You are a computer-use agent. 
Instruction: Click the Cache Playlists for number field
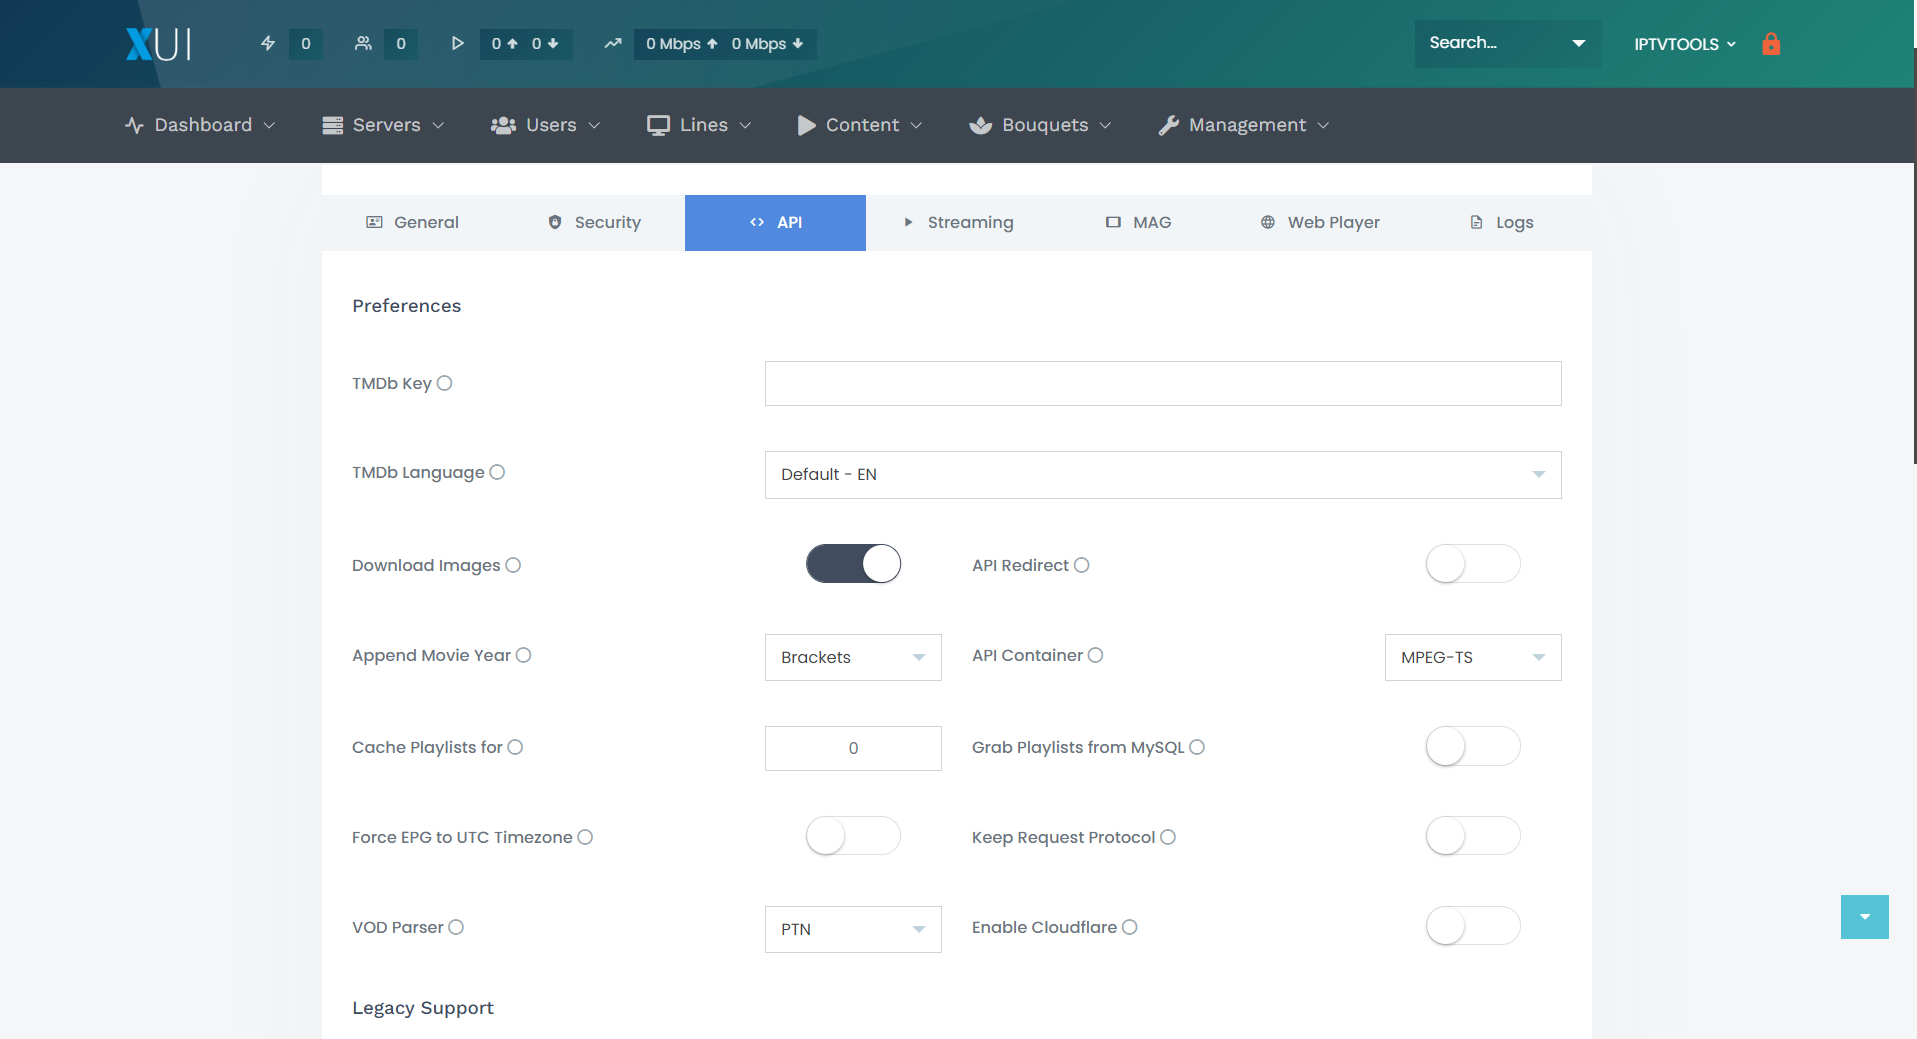coord(853,748)
